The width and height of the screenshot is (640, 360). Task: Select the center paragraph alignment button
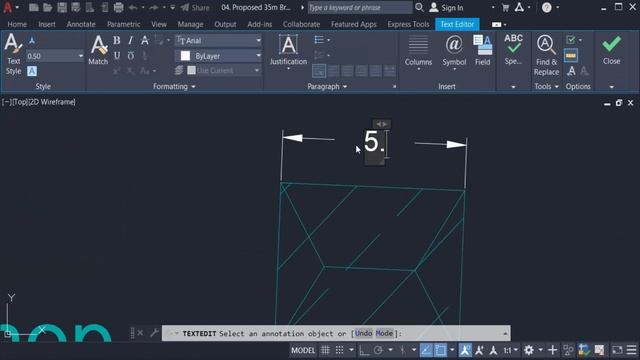click(x=347, y=71)
